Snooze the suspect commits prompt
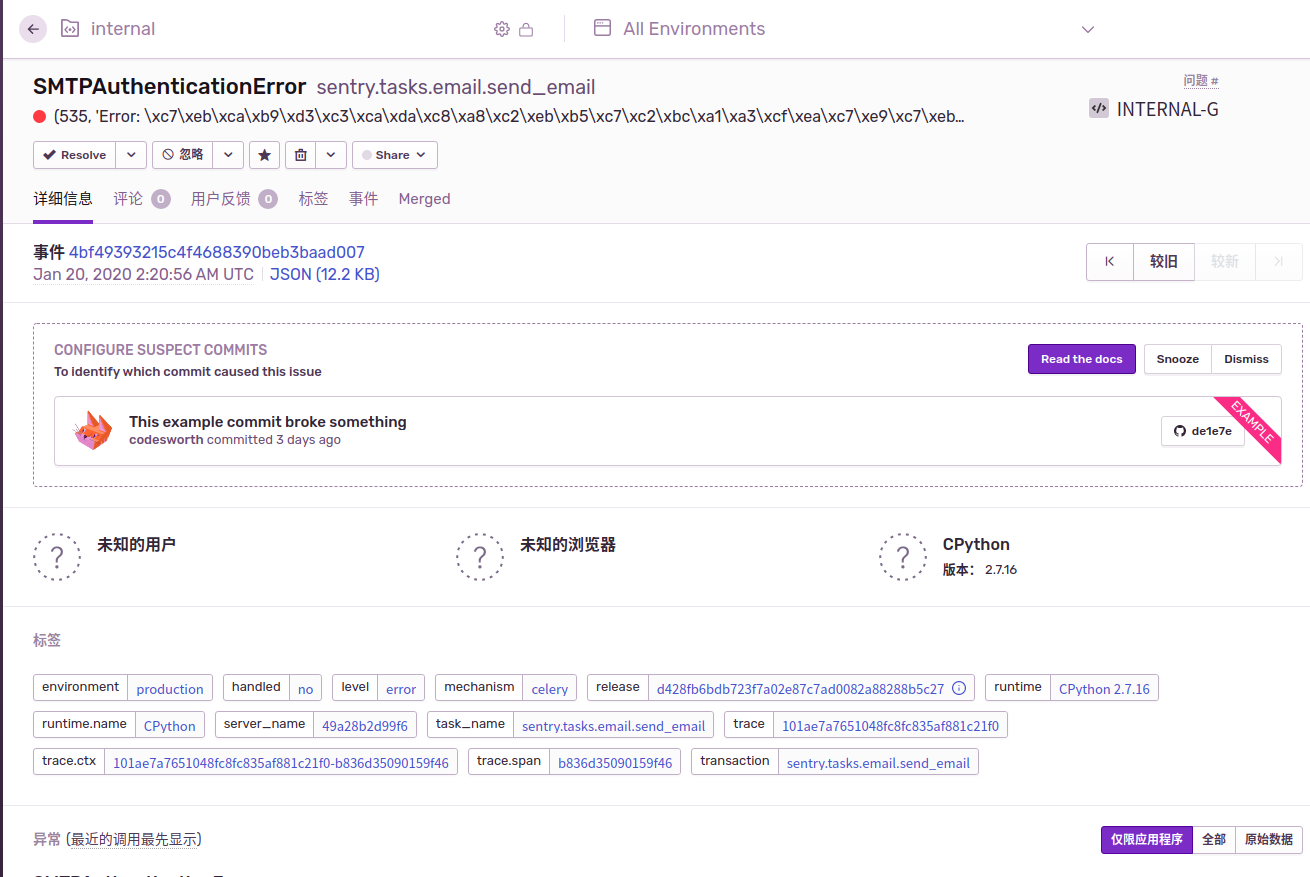This screenshot has width=1310, height=877. [x=1177, y=359]
